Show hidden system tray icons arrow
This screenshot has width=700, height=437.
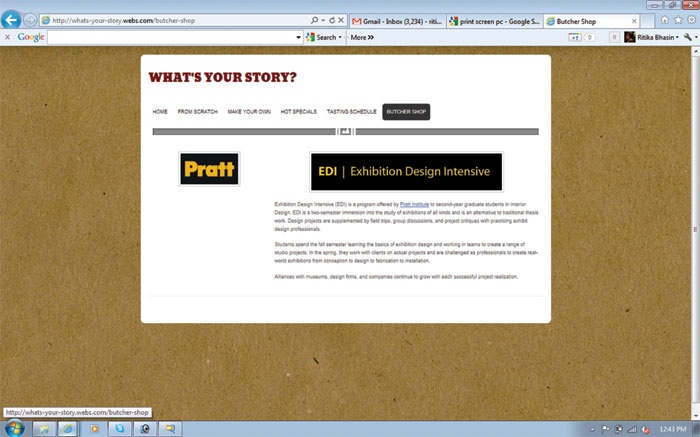592,429
